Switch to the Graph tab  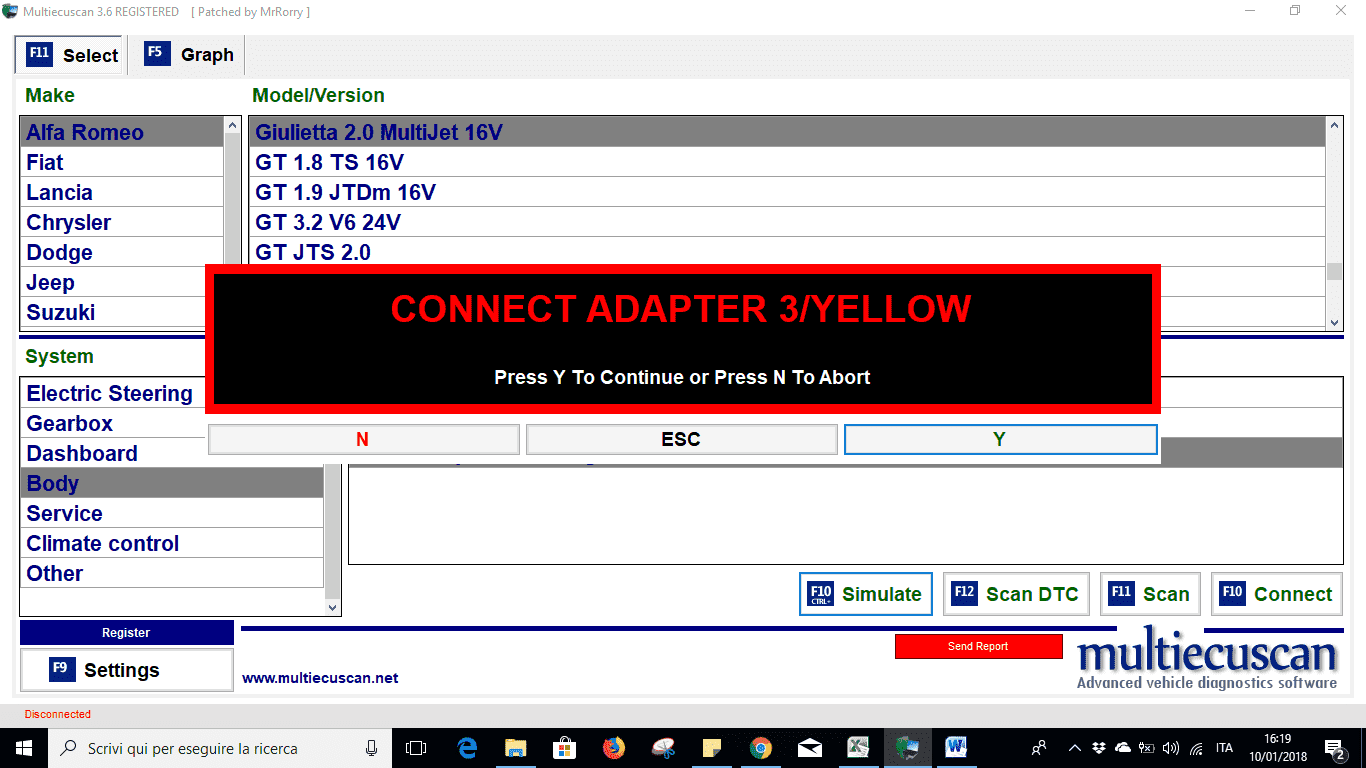coord(190,55)
